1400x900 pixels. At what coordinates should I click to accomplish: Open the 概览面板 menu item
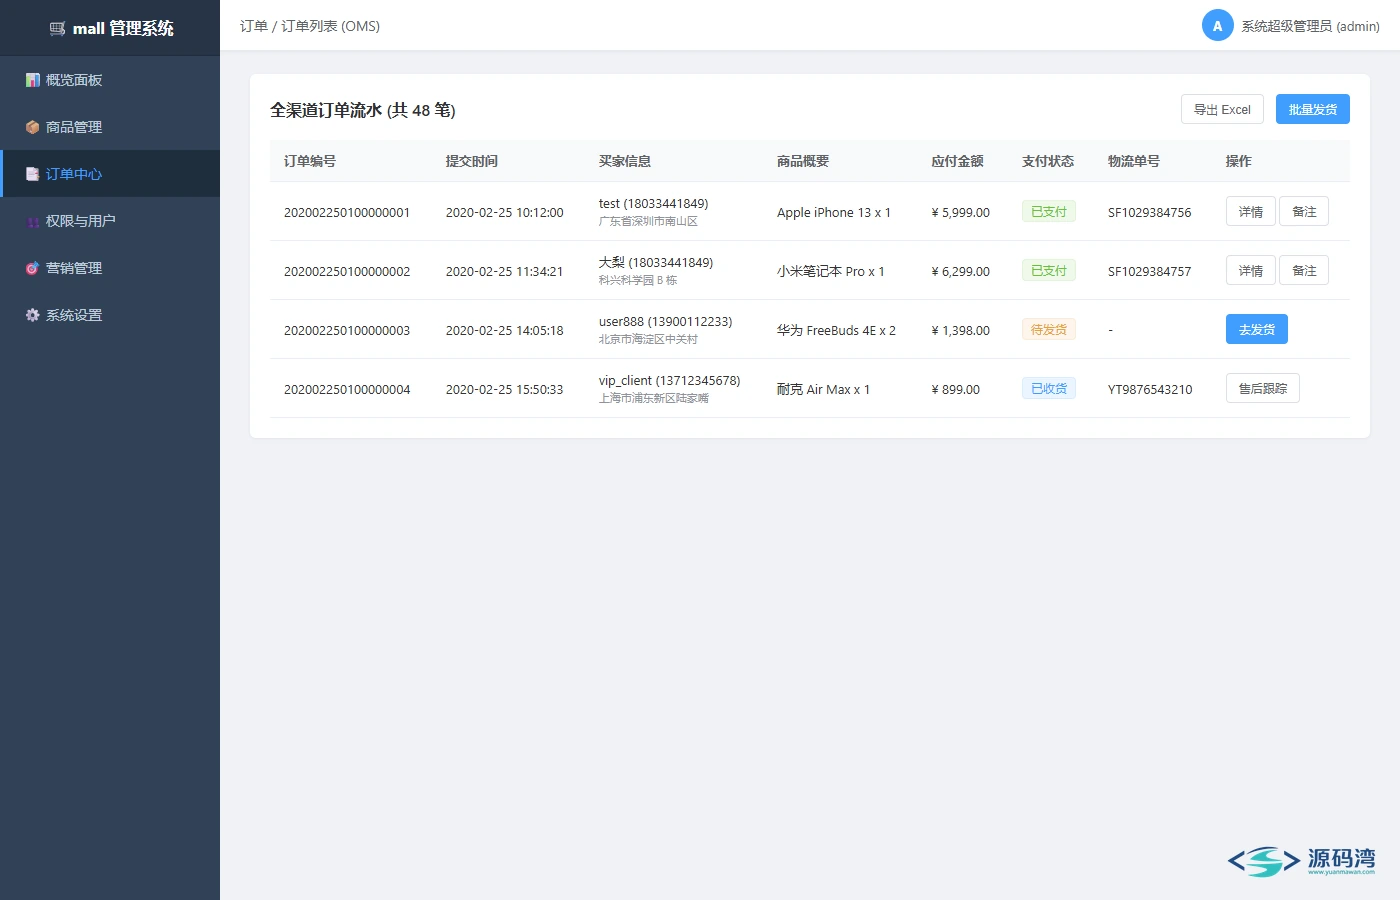pos(110,80)
